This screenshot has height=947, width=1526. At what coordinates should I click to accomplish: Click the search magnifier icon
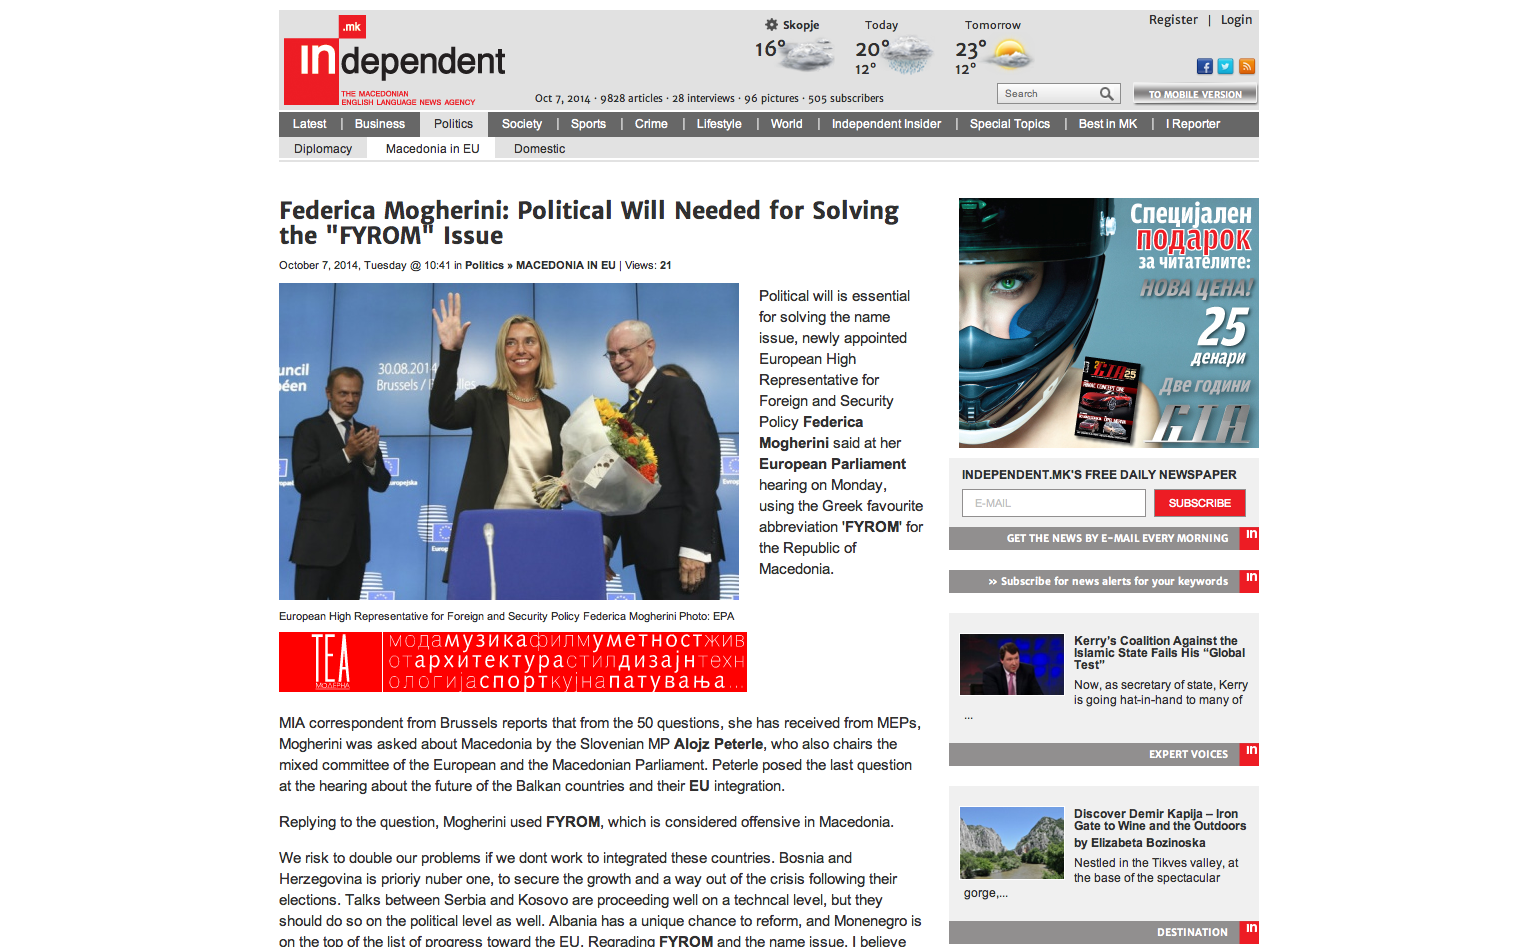[1106, 94]
